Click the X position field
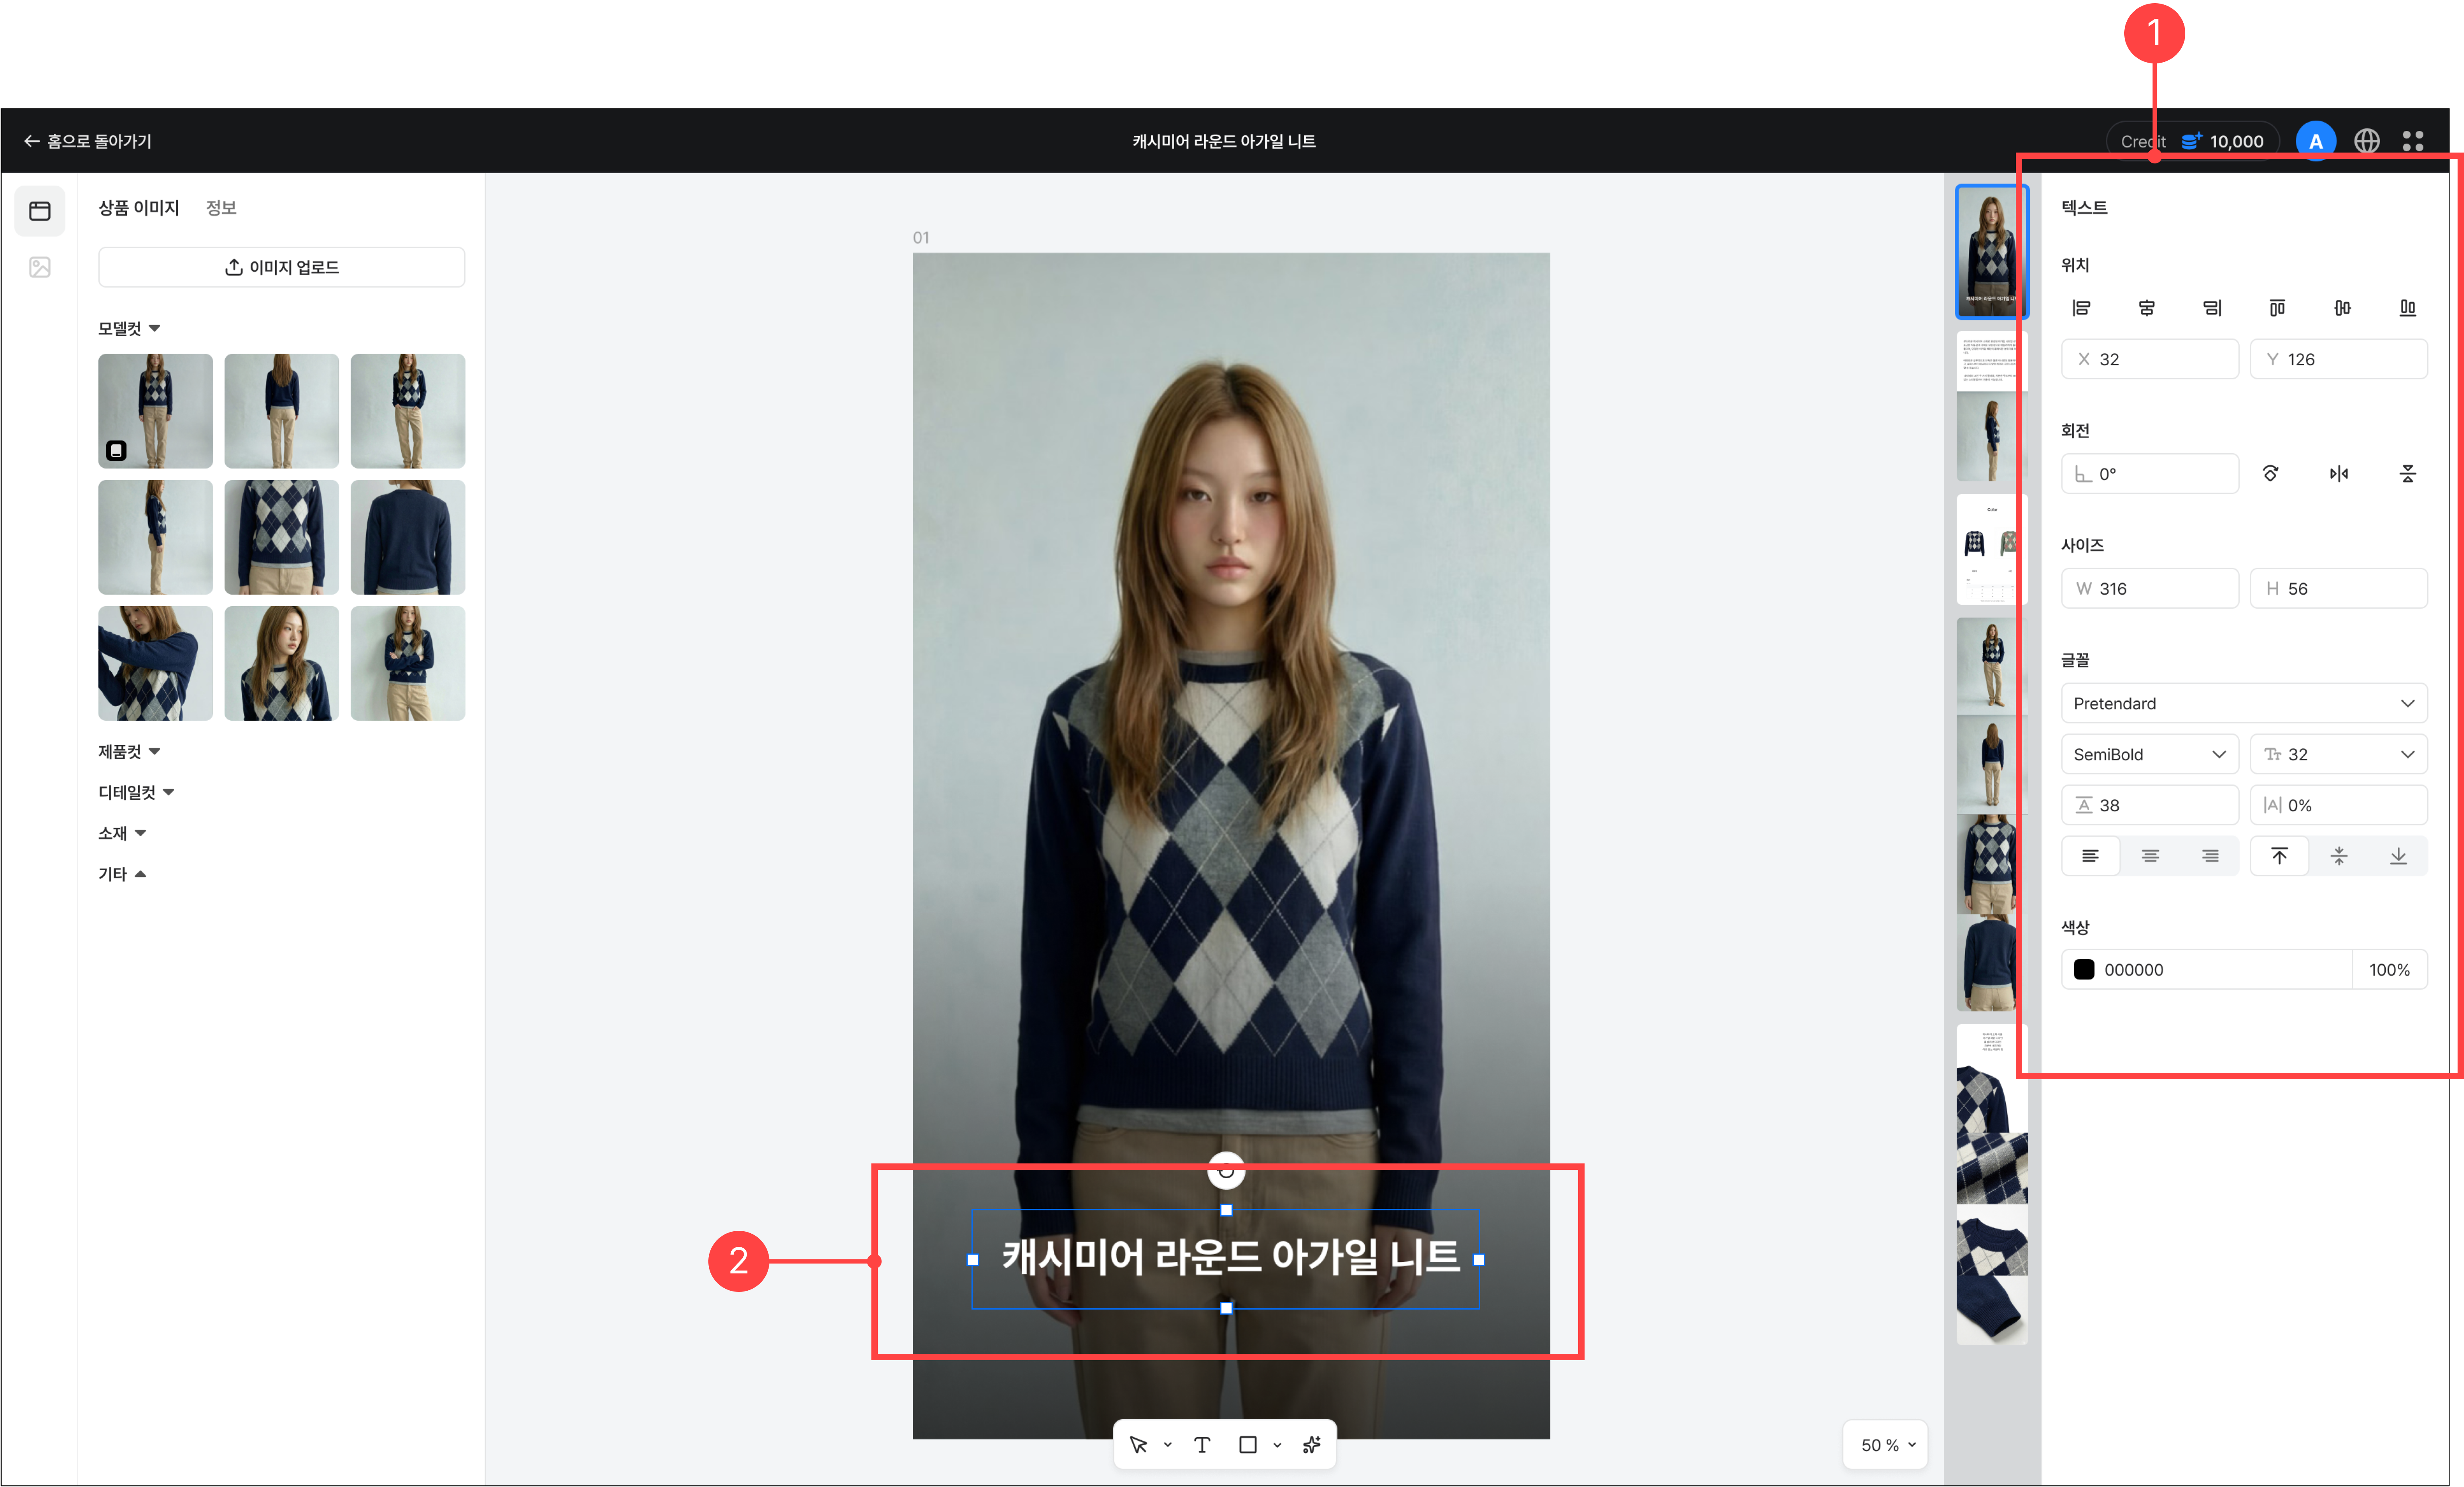 2150,359
